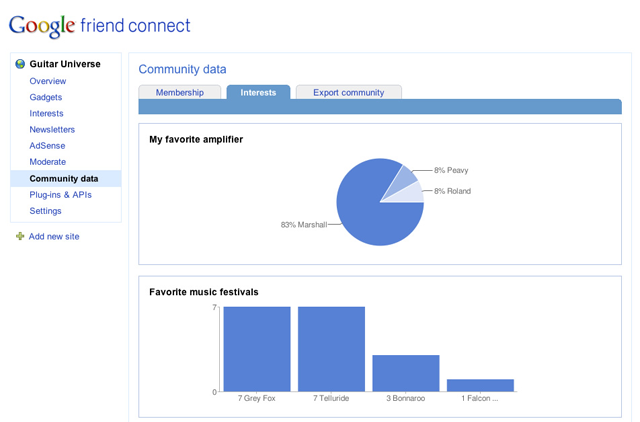640x422 pixels.
Task: Click the 8% Roland label
Action: click(x=452, y=191)
